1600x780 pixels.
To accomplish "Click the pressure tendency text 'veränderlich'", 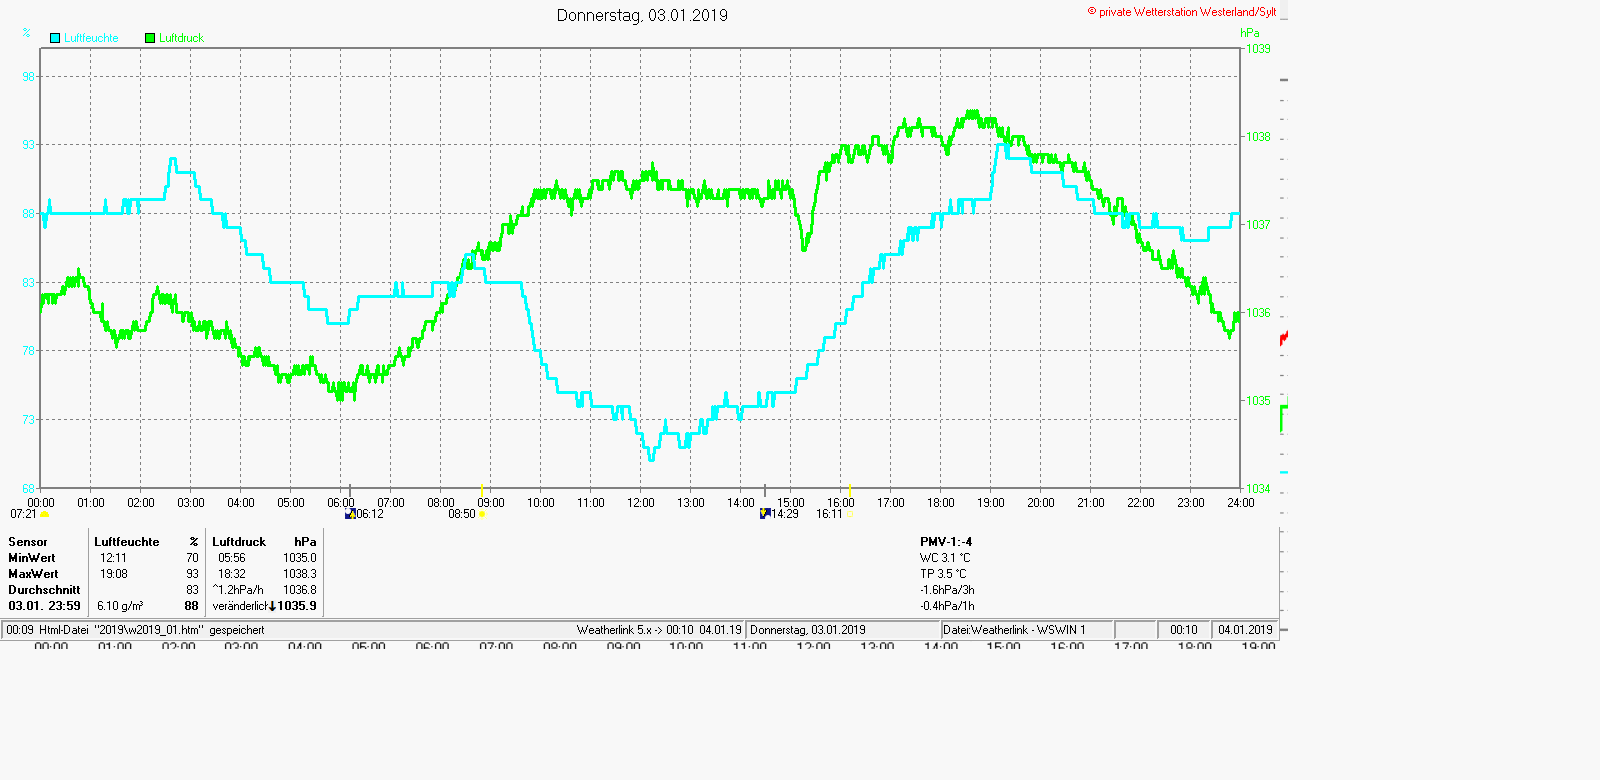I will (240, 606).
